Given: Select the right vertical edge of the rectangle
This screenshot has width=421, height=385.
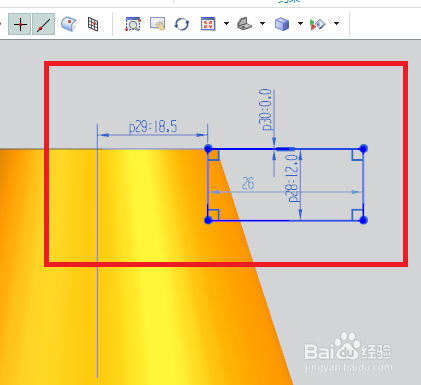Looking at the screenshot, I should [x=364, y=184].
